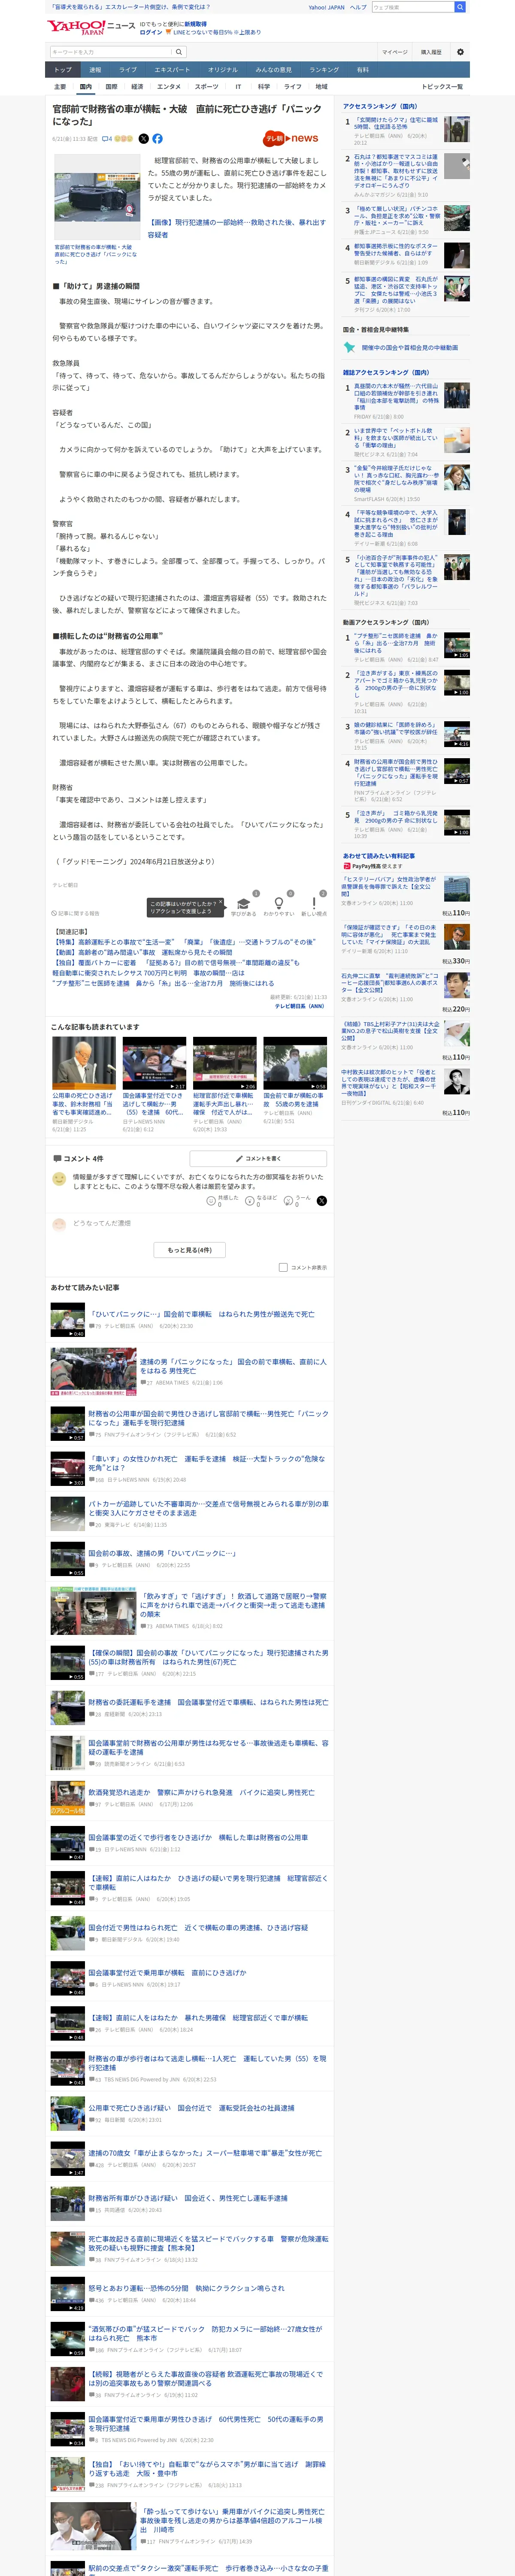Screen dimensions: 515x2576
Task: Open 財務省所有車がひき逃げ疑い 国会近く article
Action: click(x=188, y=2198)
